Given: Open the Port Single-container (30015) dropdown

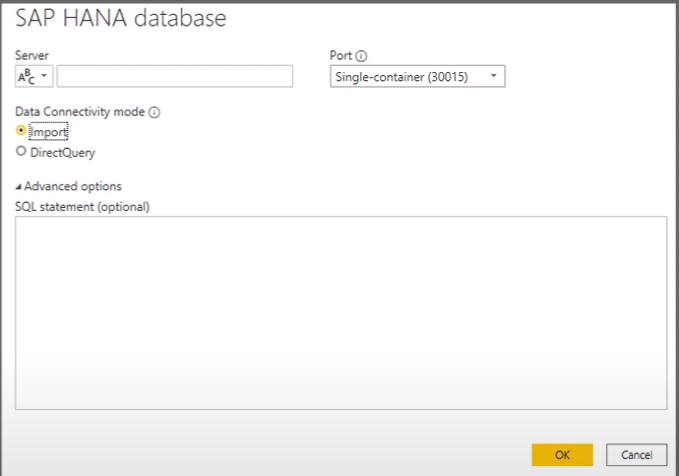Looking at the screenshot, I should (417, 76).
